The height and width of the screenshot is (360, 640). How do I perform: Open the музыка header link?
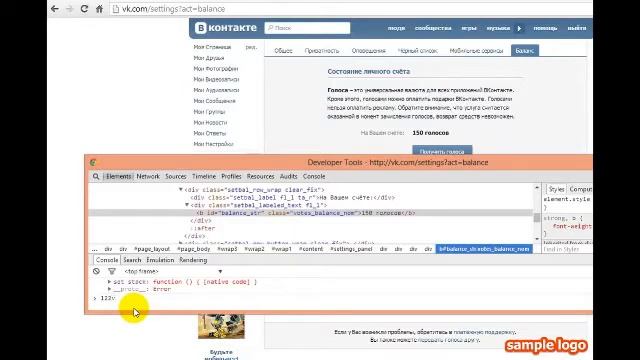click(498, 28)
